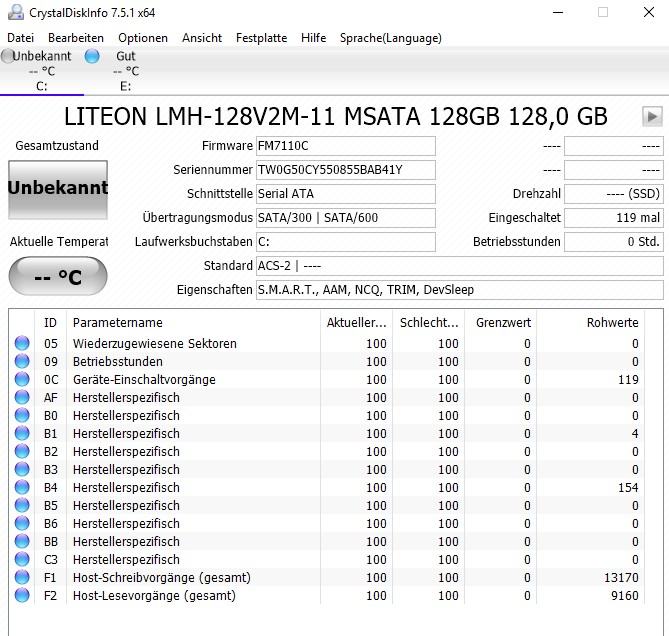Click raw value 13170 in row F1

click(621, 578)
